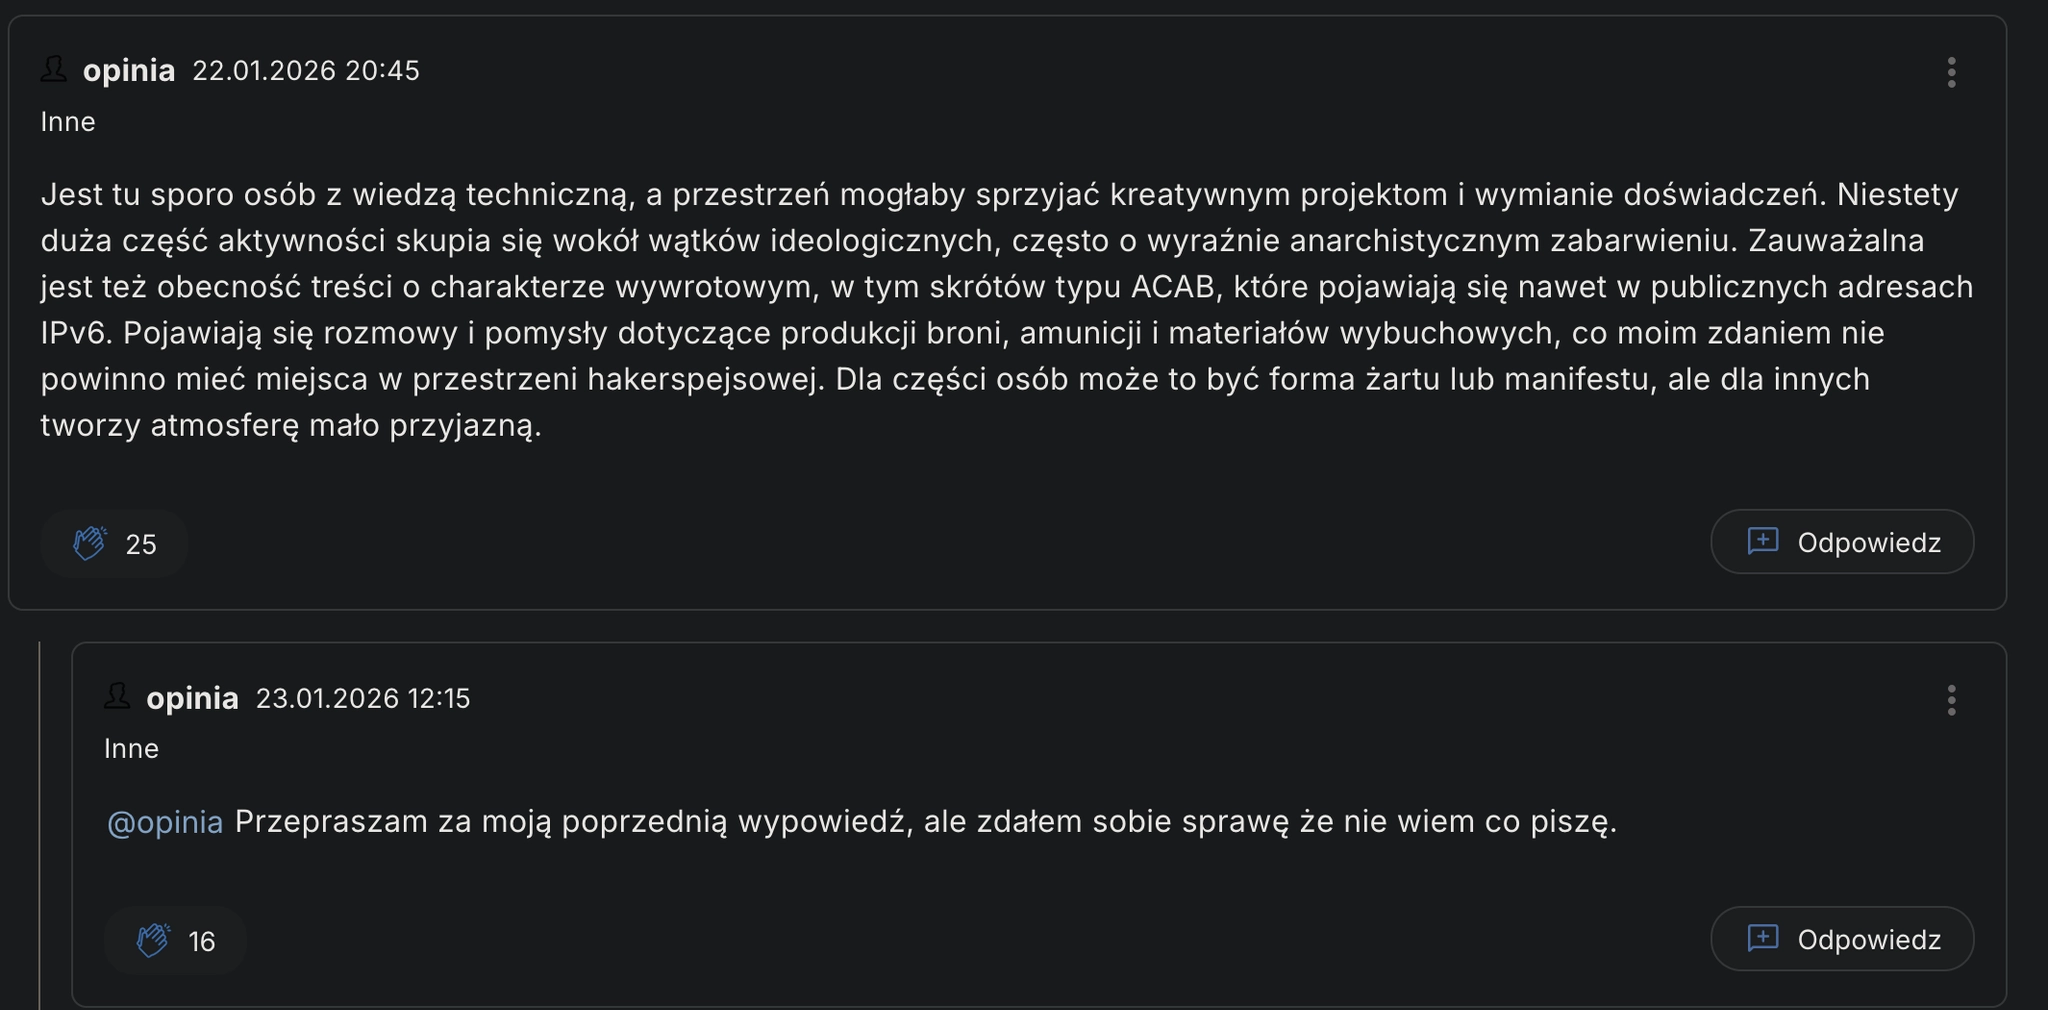Open the @opinia mention link
2048x1010 pixels.
(x=165, y=822)
